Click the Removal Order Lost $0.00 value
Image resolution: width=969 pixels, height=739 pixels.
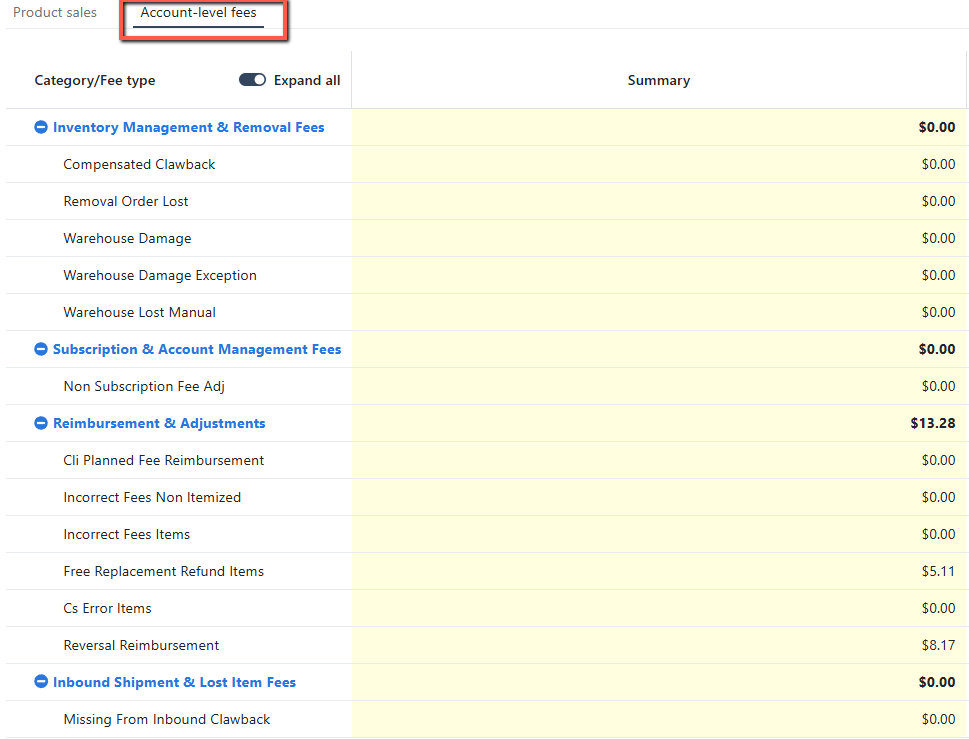pyautogui.click(x=938, y=201)
